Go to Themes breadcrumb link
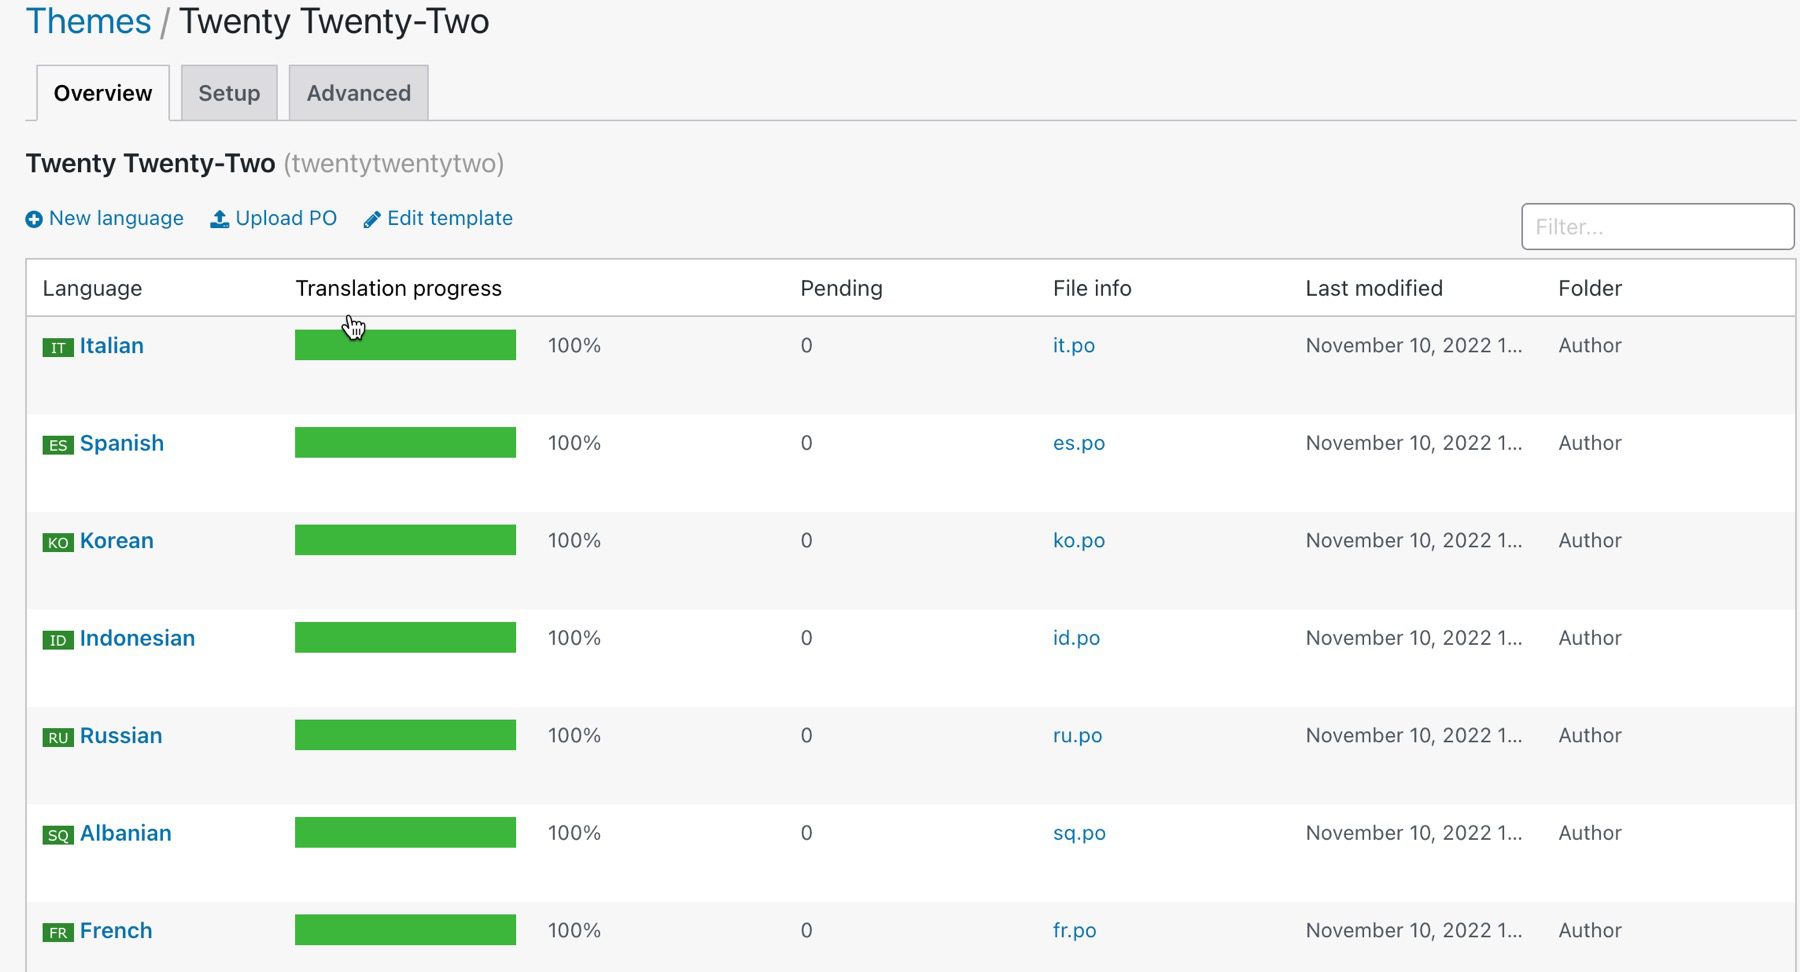The height and width of the screenshot is (972, 1800). [88, 21]
